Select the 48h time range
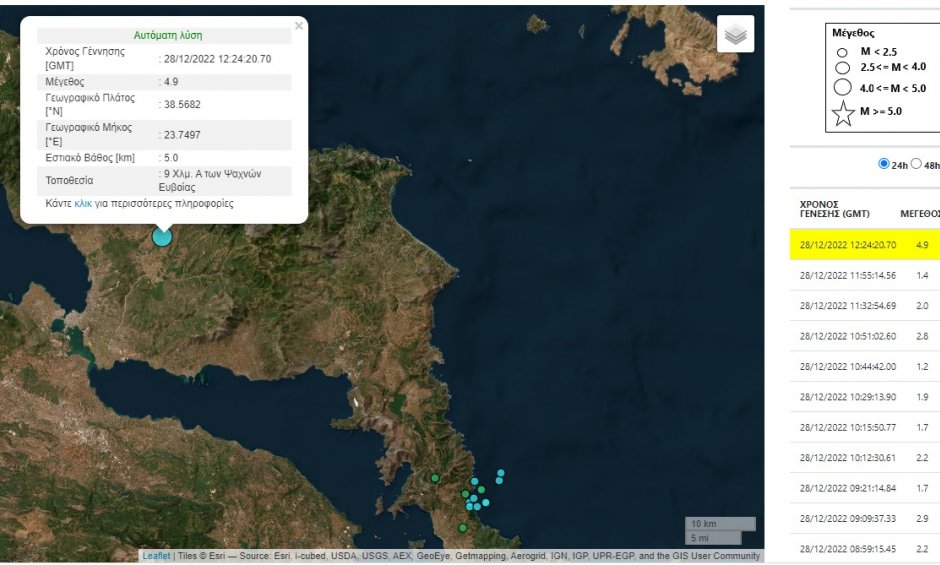 click(x=915, y=164)
